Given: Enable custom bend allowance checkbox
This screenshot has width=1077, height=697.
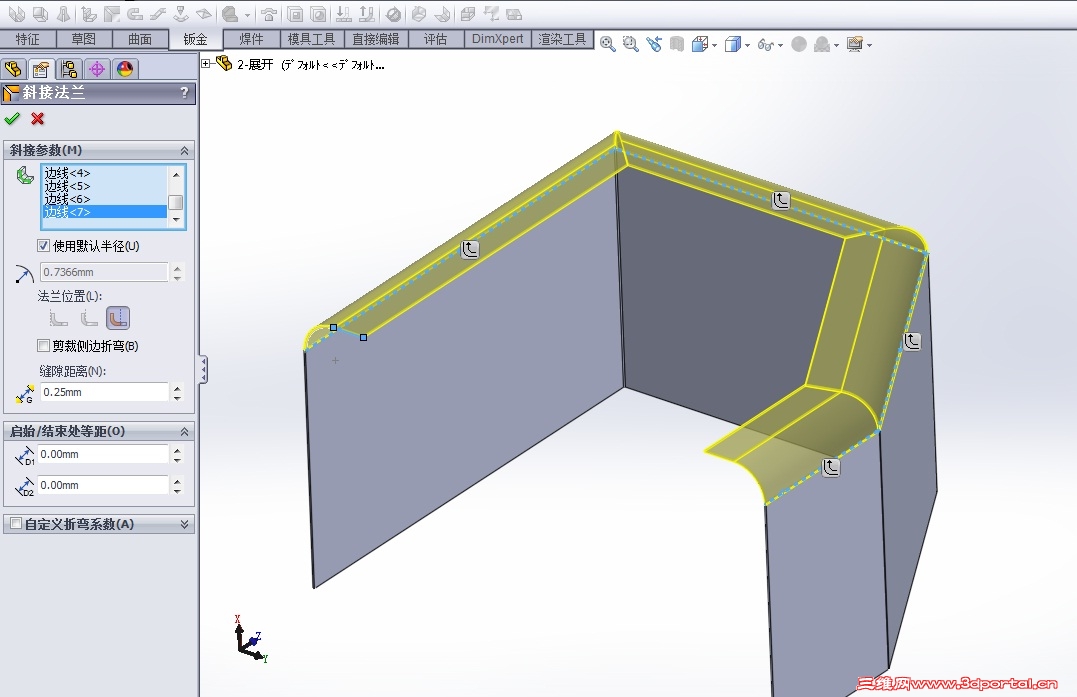Looking at the screenshot, I should coord(16,524).
